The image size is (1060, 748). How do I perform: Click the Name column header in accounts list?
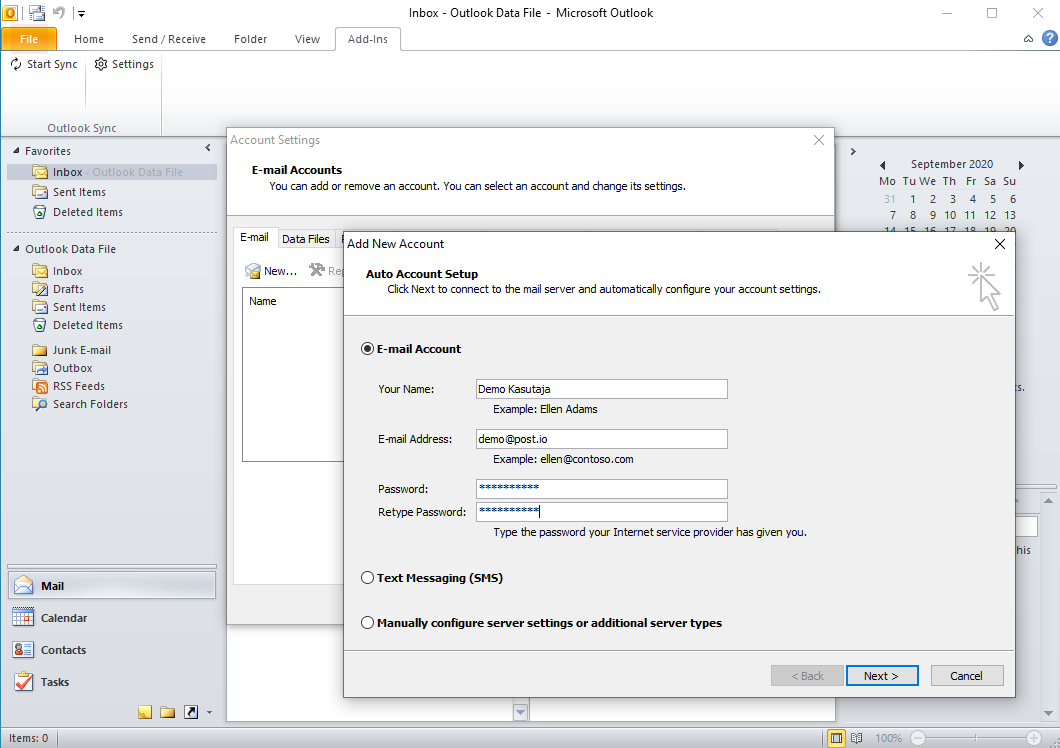coord(262,302)
